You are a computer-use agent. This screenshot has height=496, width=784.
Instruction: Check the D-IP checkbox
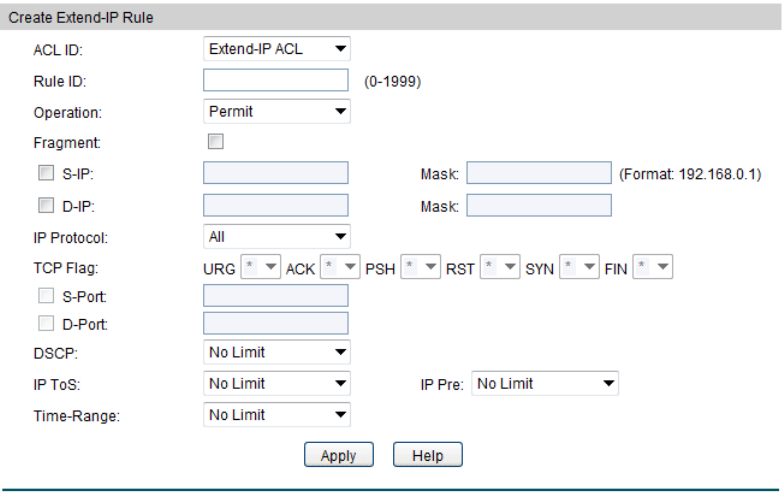click(x=44, y=205)
